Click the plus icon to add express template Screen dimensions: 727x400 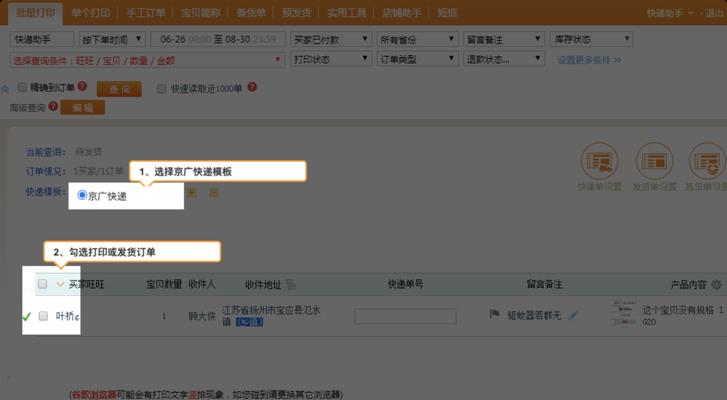point(192,192)
